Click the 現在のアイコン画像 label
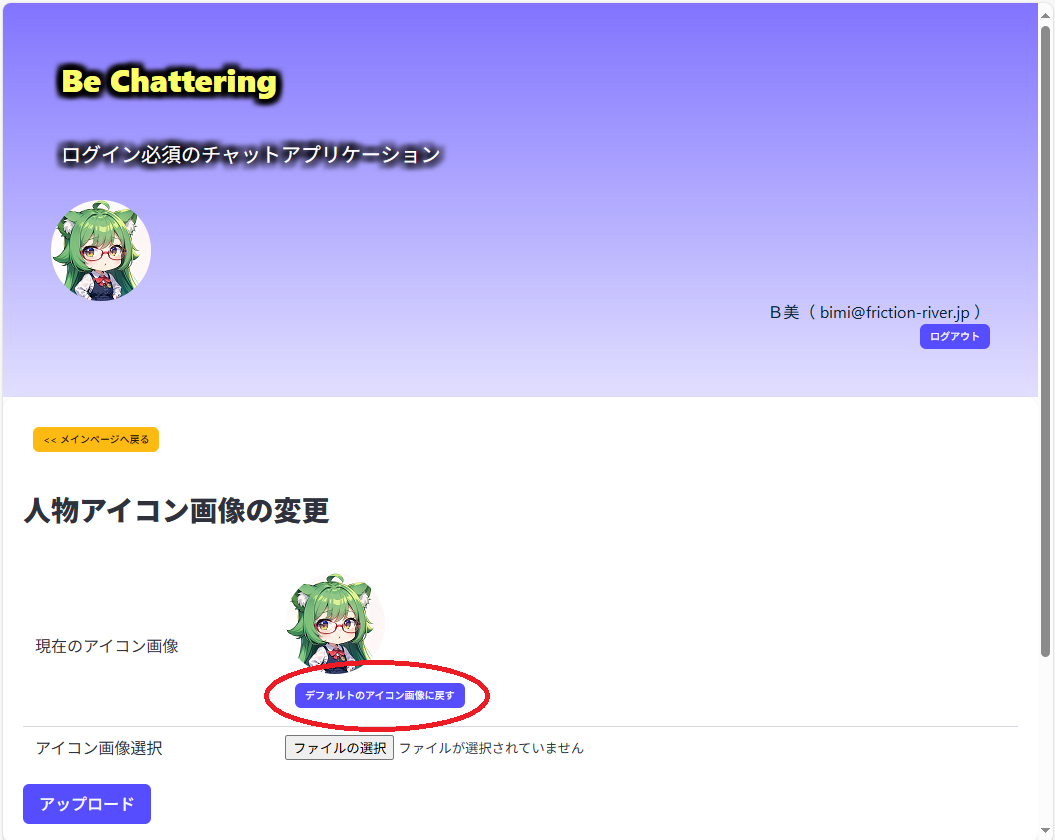The height and width of the screenshot is (840, 1055). 107,646
